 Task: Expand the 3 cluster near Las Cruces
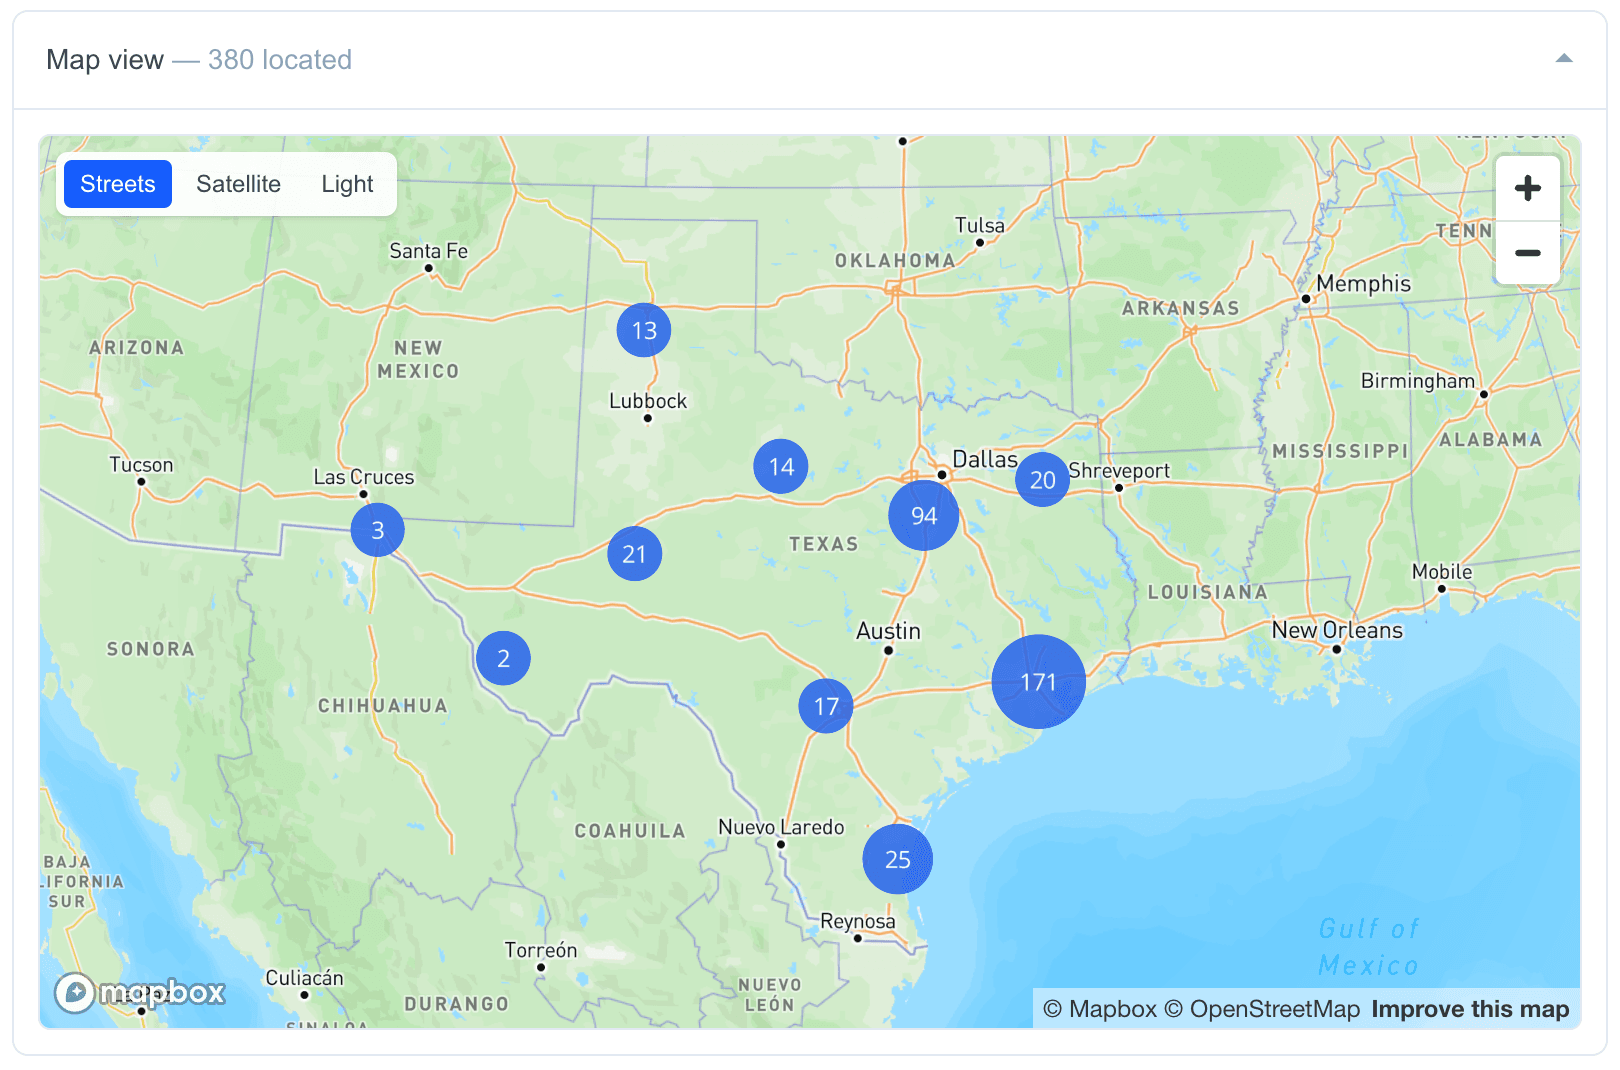point(378,530)
